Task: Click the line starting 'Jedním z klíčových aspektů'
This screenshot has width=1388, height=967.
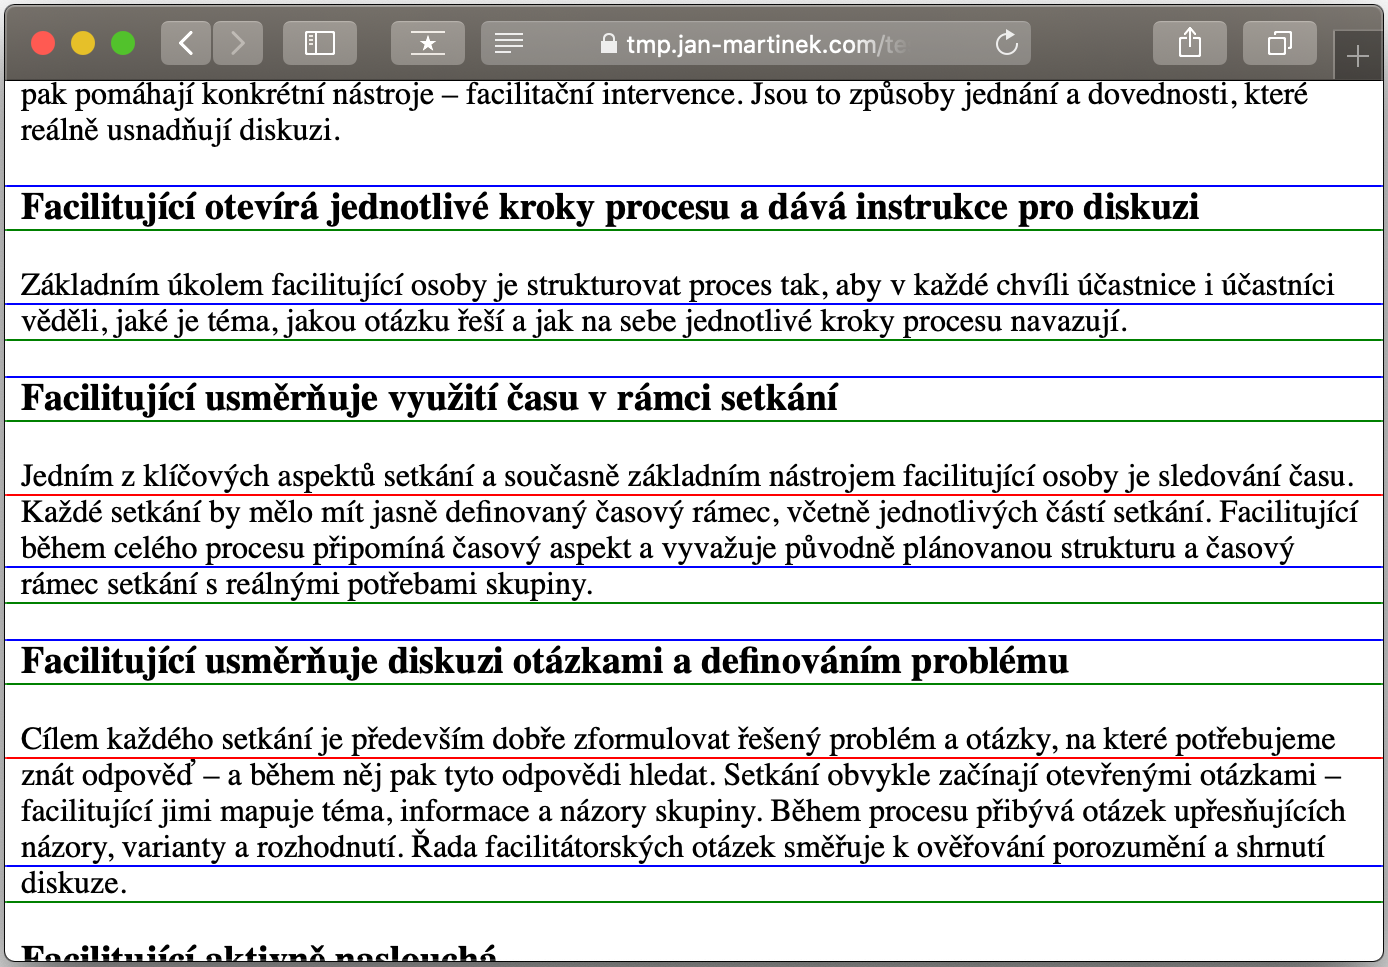Action: click(x=687, y=477)
